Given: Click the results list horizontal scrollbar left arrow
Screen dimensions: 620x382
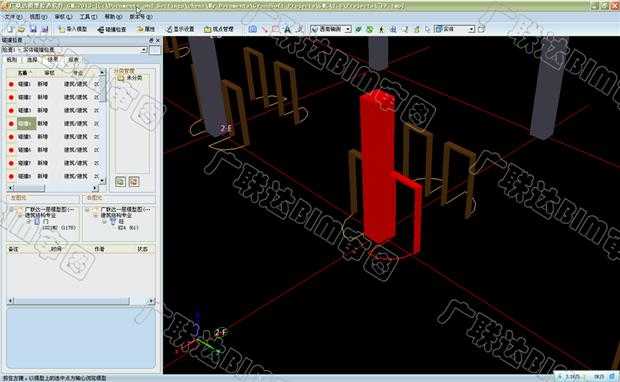Looking at the screenshot, I should click(10, 188).
